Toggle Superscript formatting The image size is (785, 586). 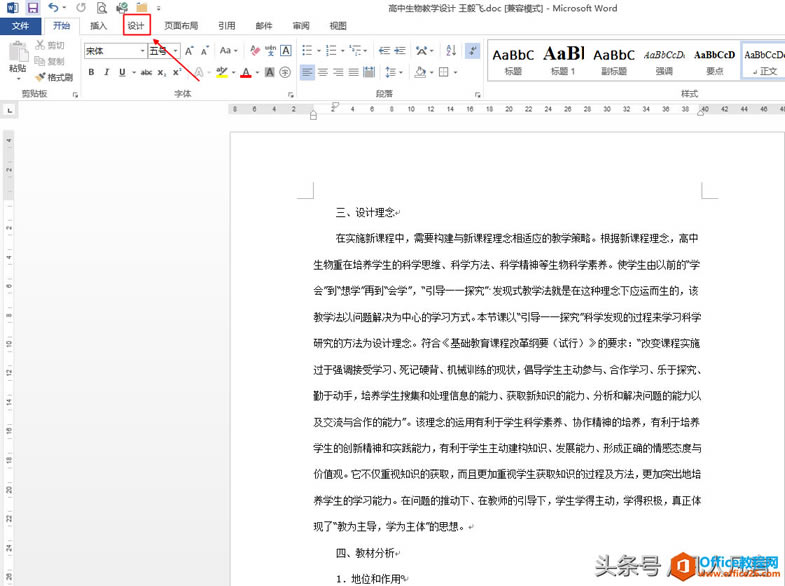point(177,73)
